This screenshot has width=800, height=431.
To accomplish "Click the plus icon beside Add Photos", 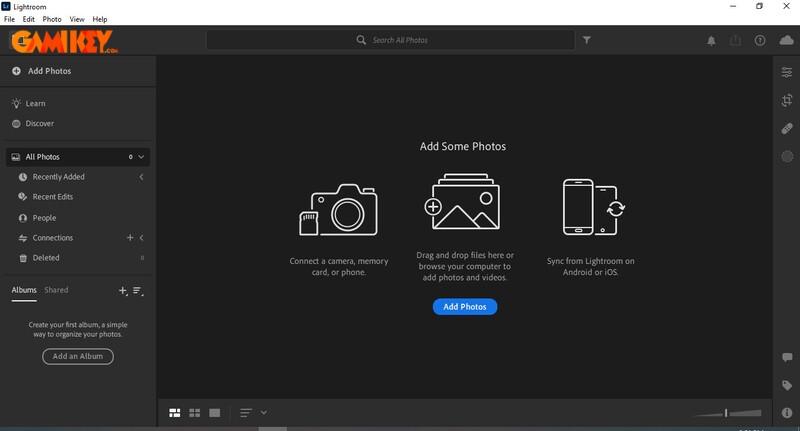I will [16, 71].
